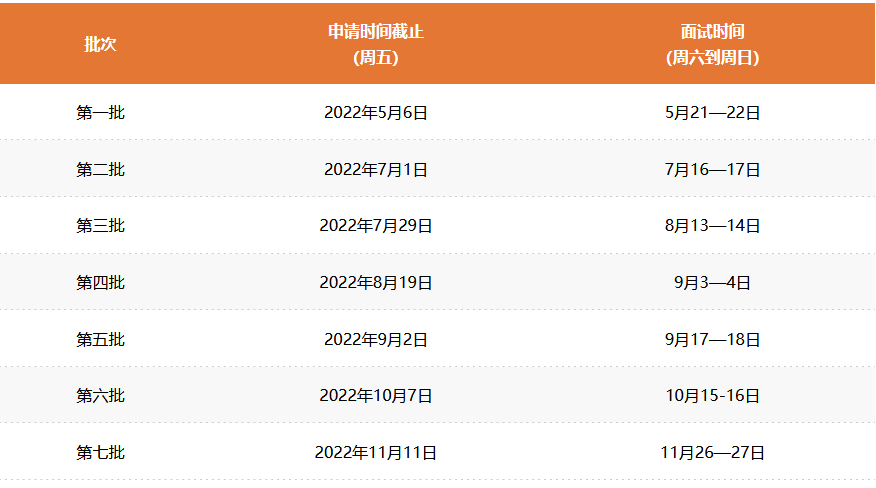876x488 pixels.
Task: Click the deadline 2022年7月29日
Action: pos(376,226)
